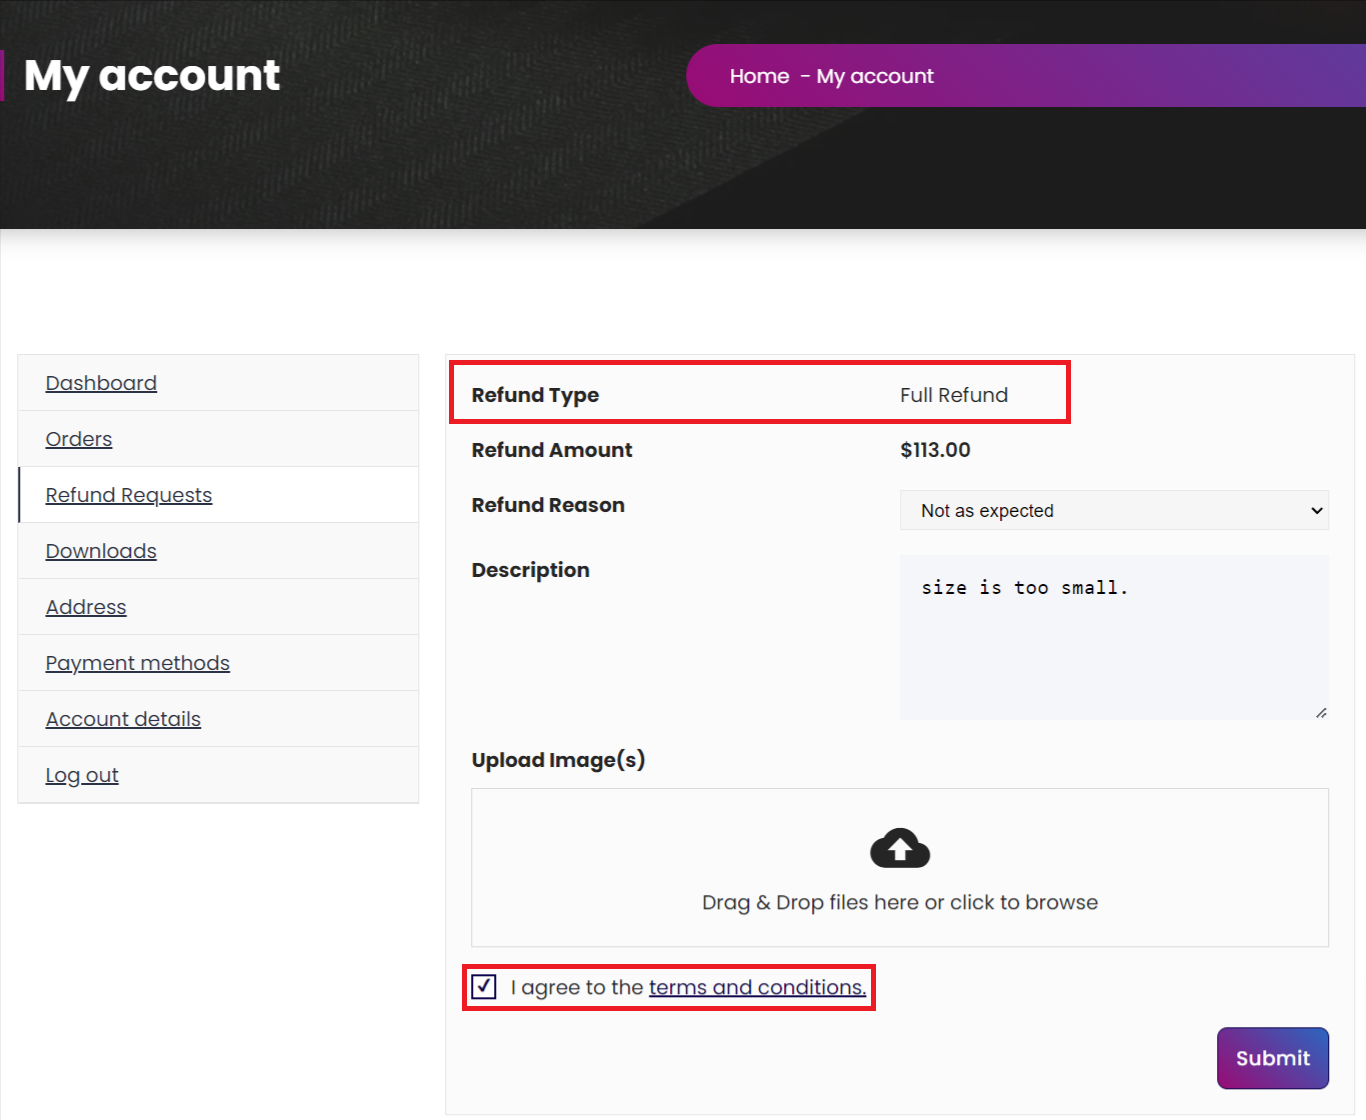The width and height of the screenshot is (1366, 1120).
Task: Uncheck the terms and conditions agreement
Action: click(x=483, y=987)
